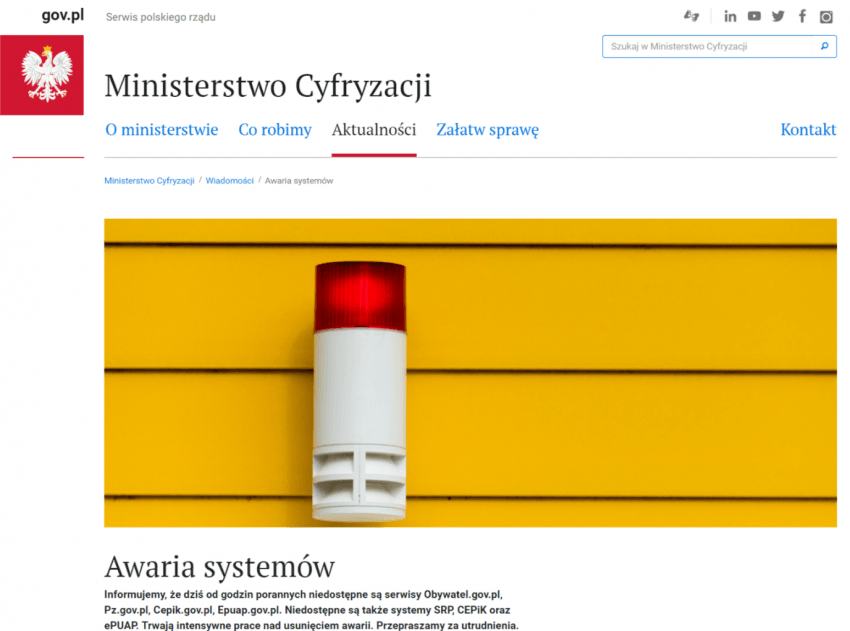Go to the 'Kontakt' page
This screenshot has height=631, width=850.
[x=808, y=130]
